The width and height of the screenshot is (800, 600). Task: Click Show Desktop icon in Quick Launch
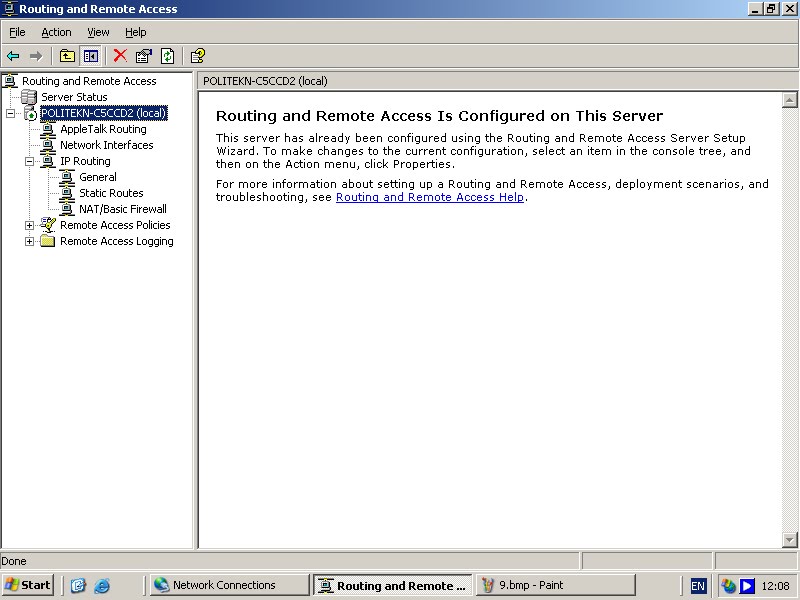click(x=78, y=585)
